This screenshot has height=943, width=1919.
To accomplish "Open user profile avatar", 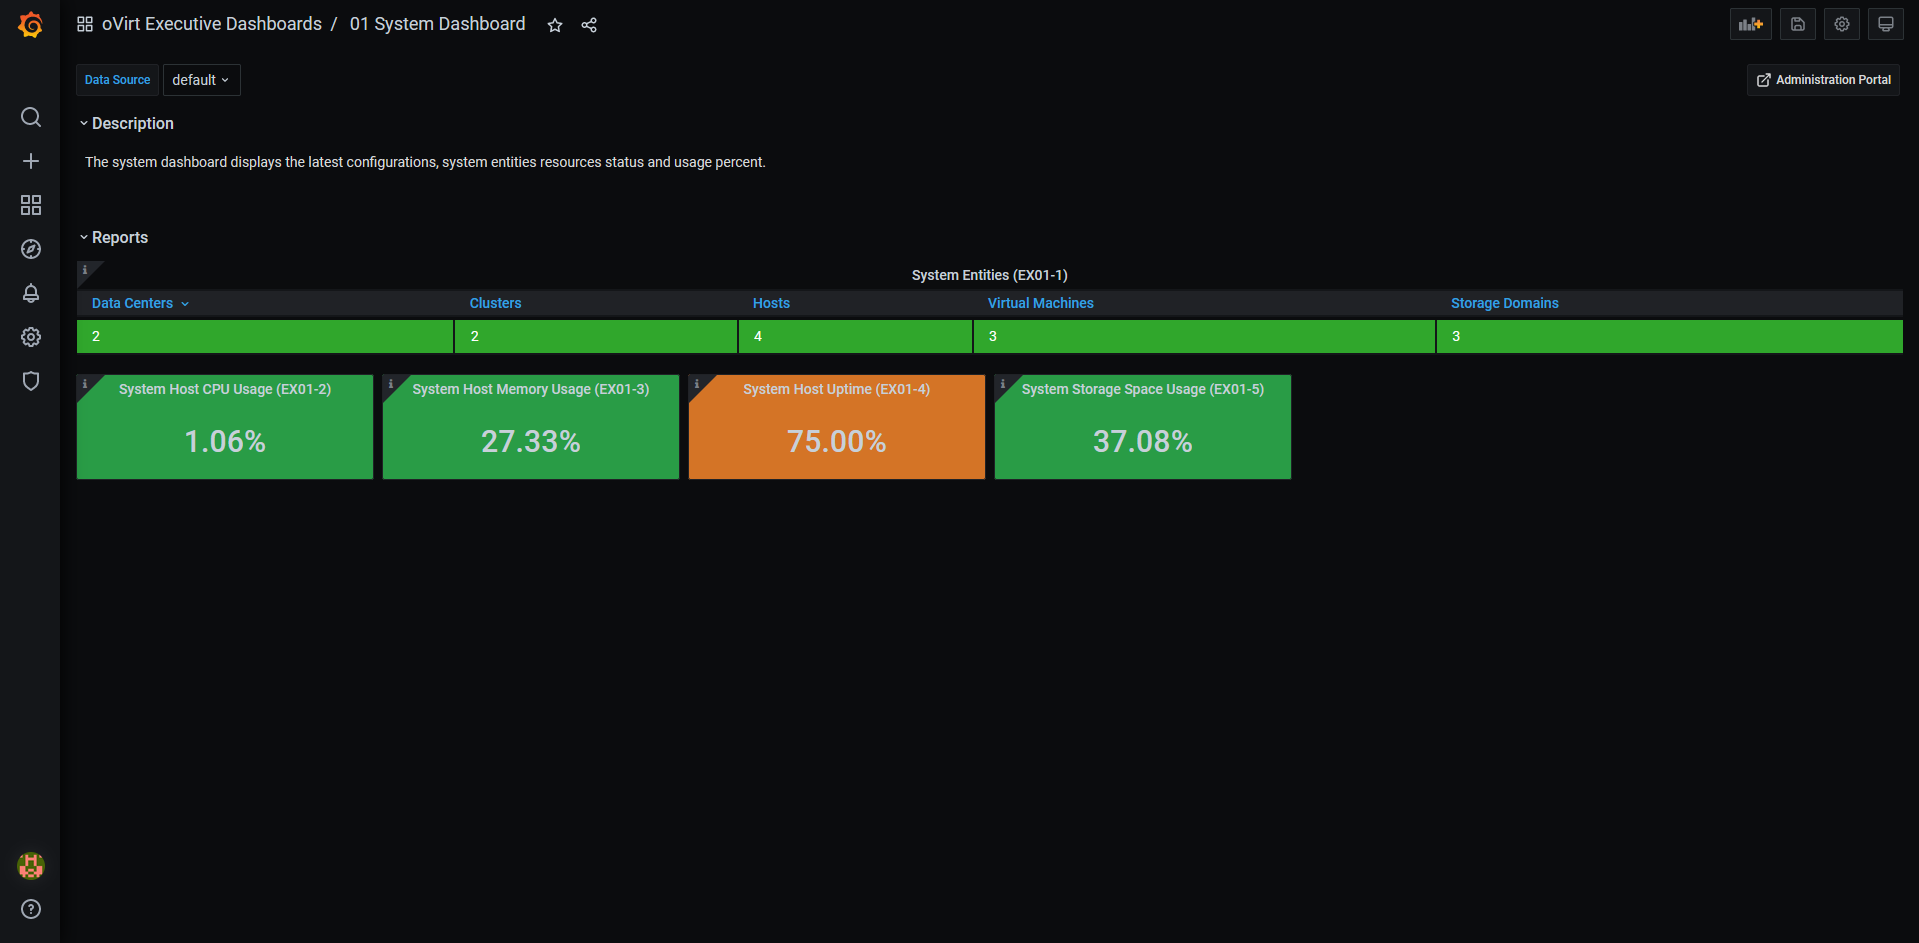I will coord(31,866).
